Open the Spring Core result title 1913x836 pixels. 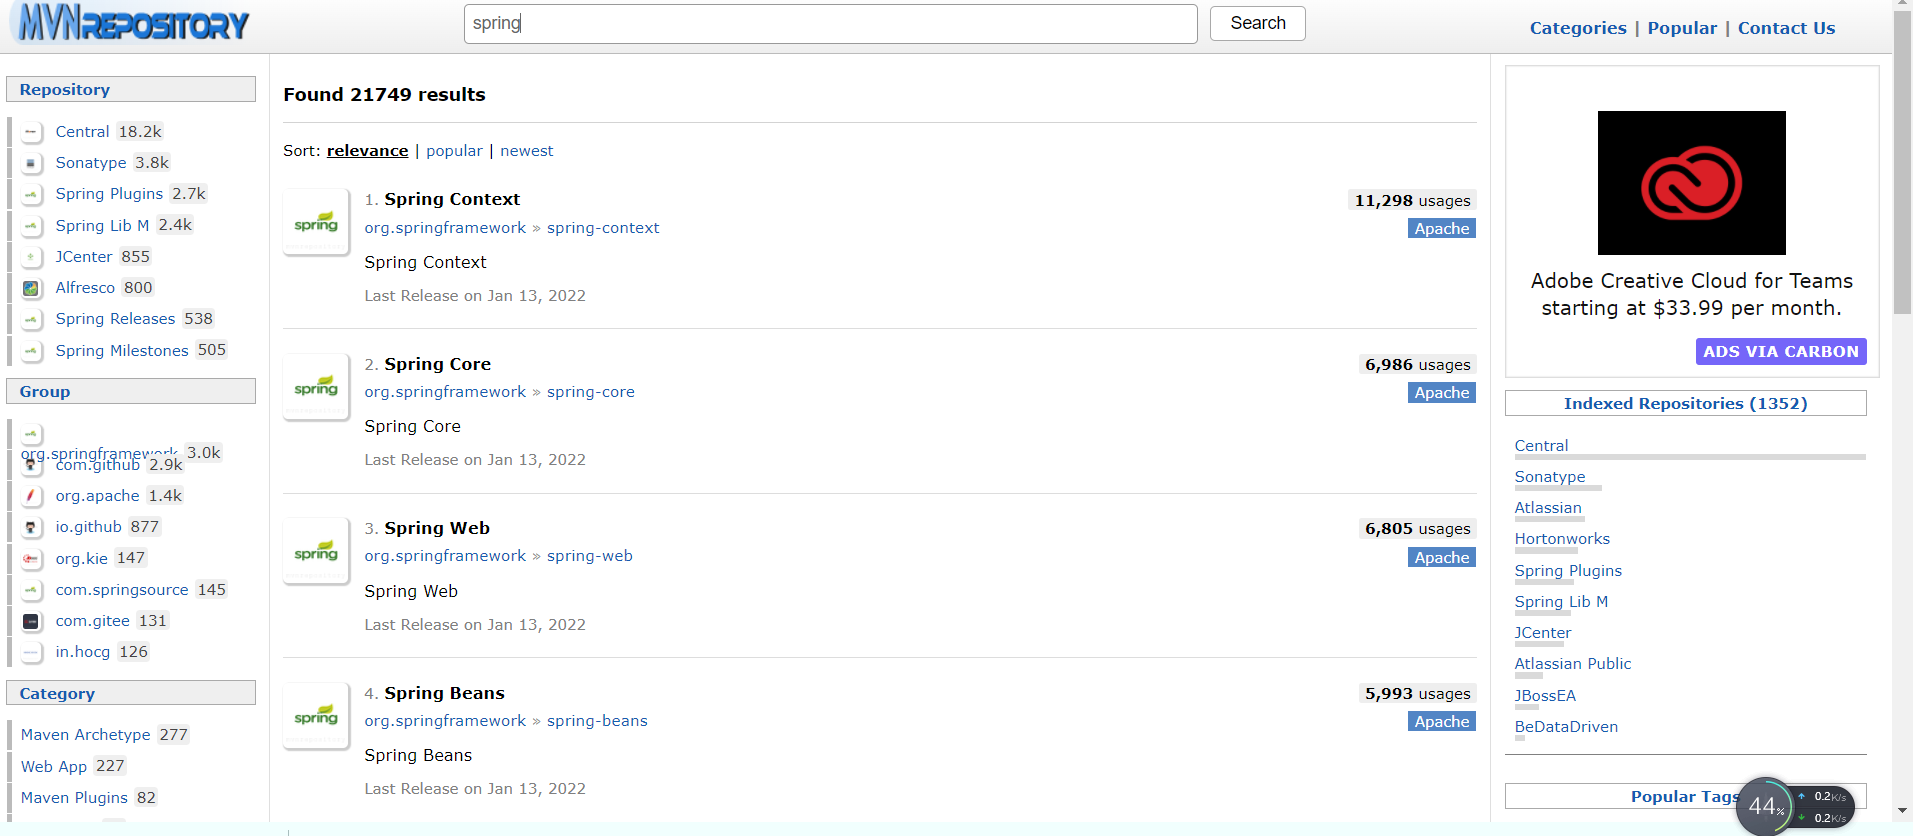(x=438, y=364)
